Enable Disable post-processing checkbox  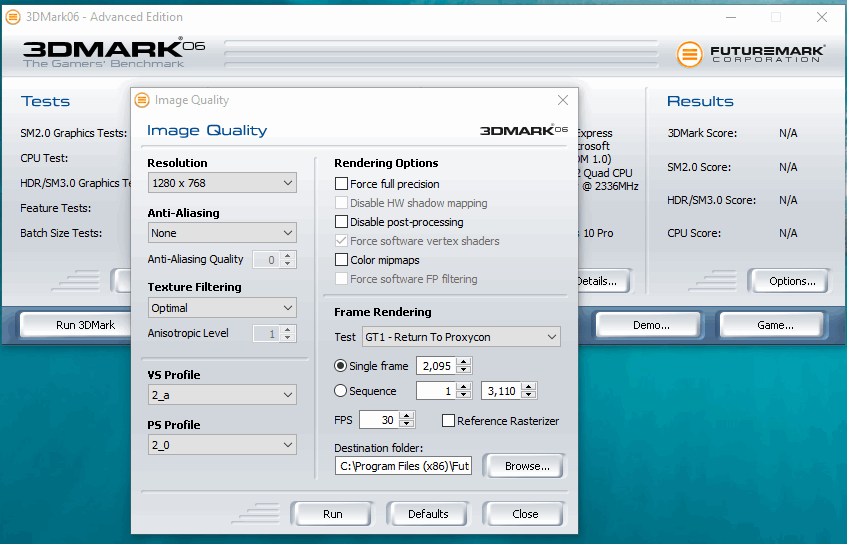341,221
